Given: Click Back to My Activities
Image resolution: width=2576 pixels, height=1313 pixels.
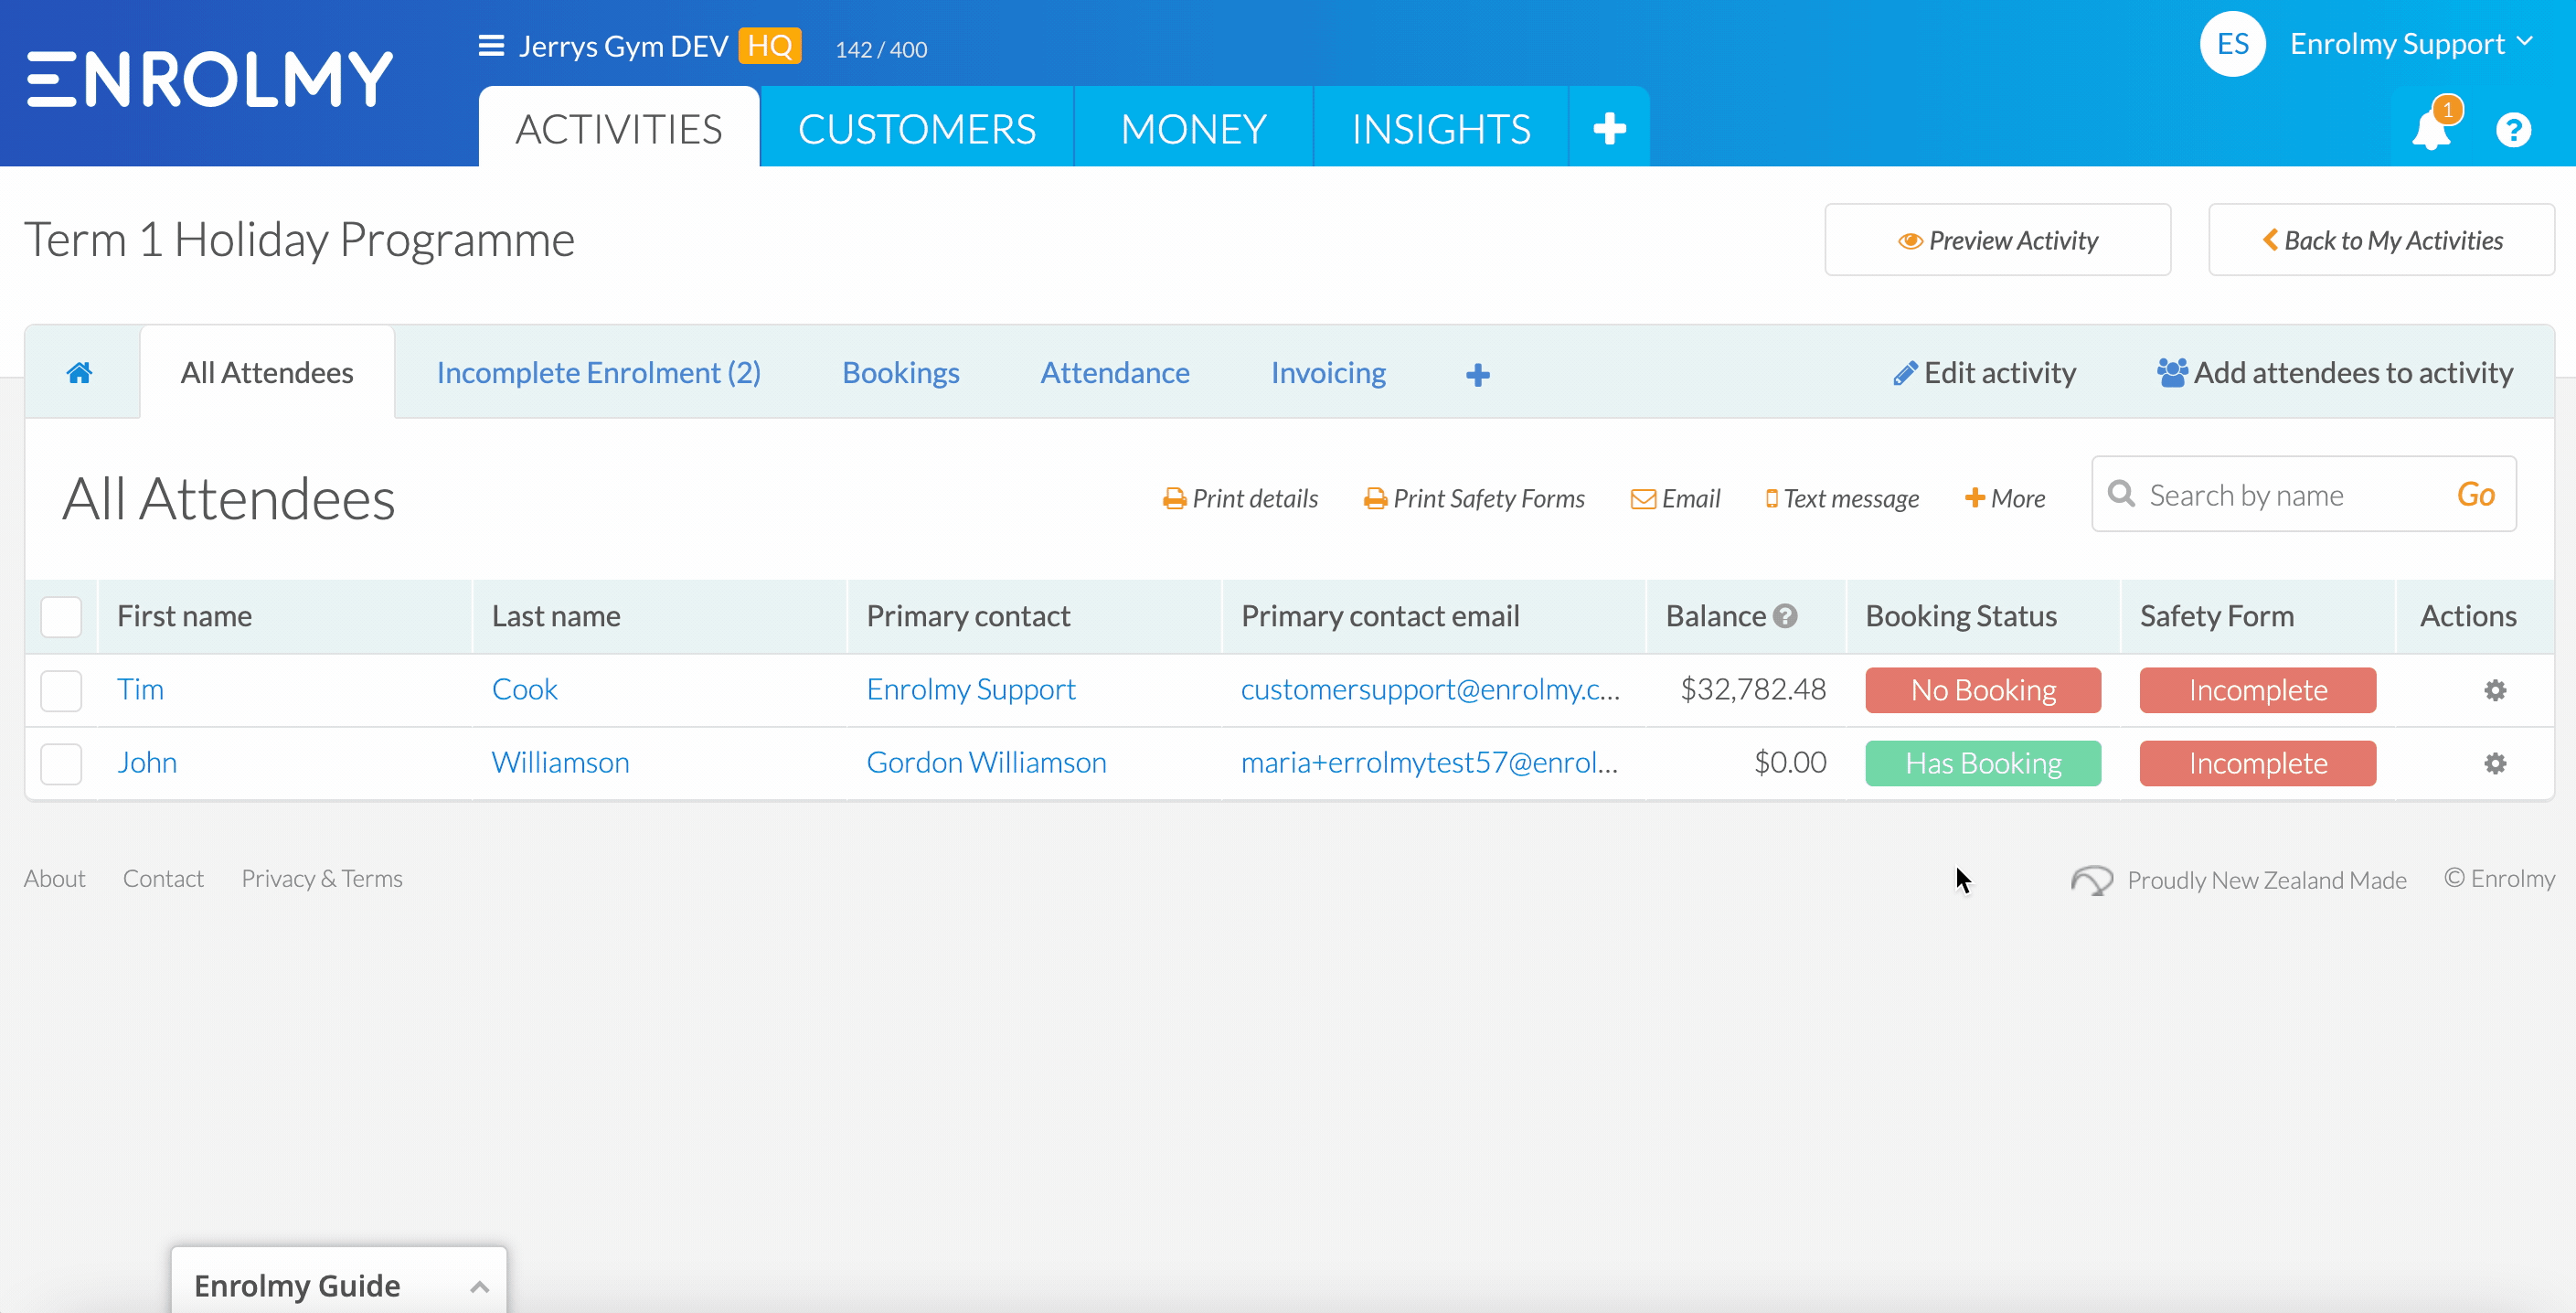Looking at the screenshot, I should [2382, 240].
